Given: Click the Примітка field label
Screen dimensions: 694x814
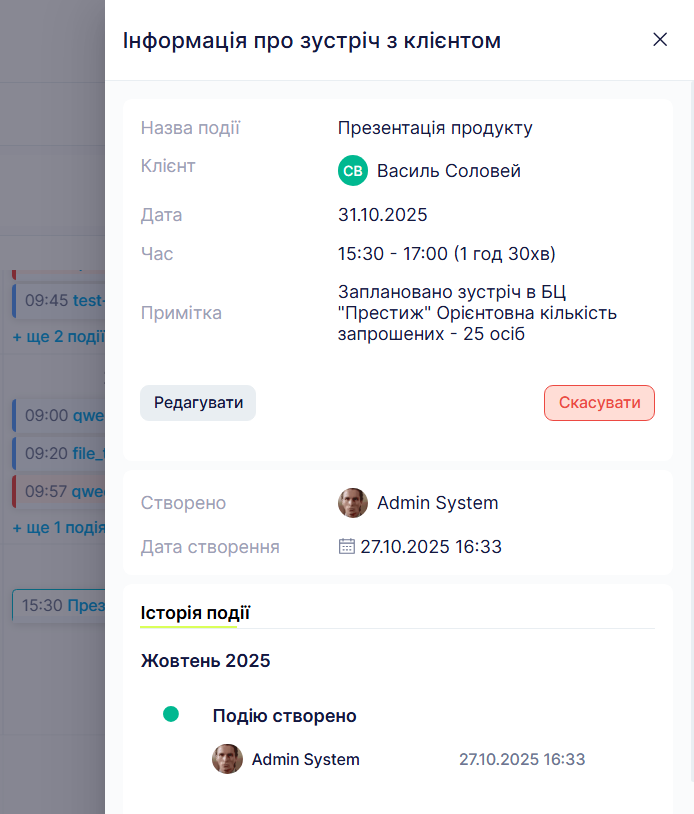Looking at the screenshot, I should [181, 313].
